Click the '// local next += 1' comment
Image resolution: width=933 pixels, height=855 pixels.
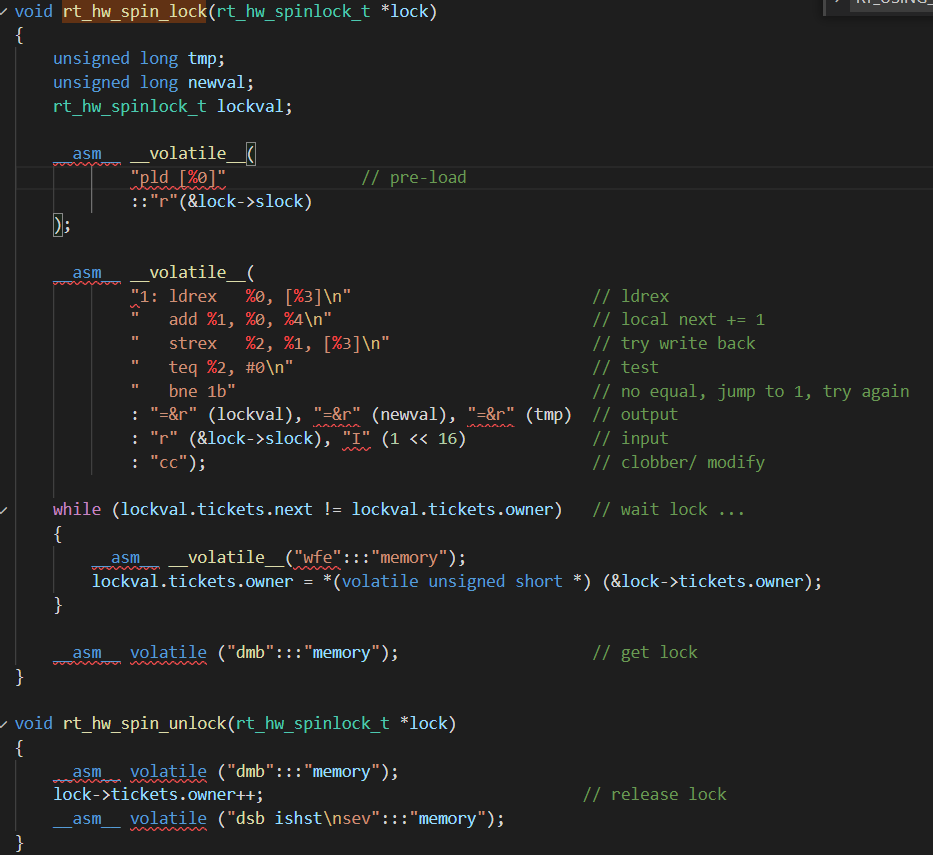[678, 320]
